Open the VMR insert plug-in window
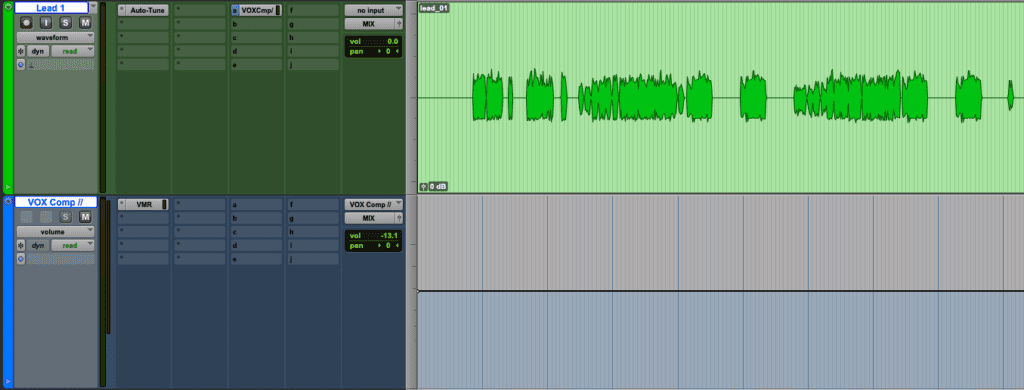The width and height of the screenshot is (1024, 390). point(144,204)
